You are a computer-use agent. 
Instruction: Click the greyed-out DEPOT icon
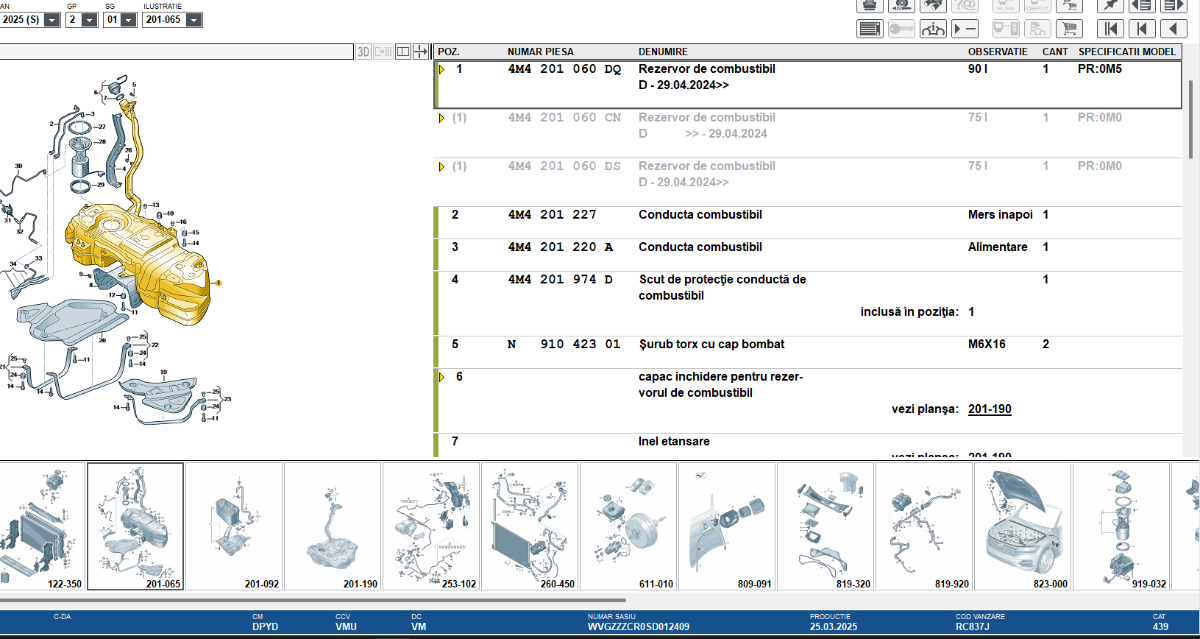tap(1037, 5)
